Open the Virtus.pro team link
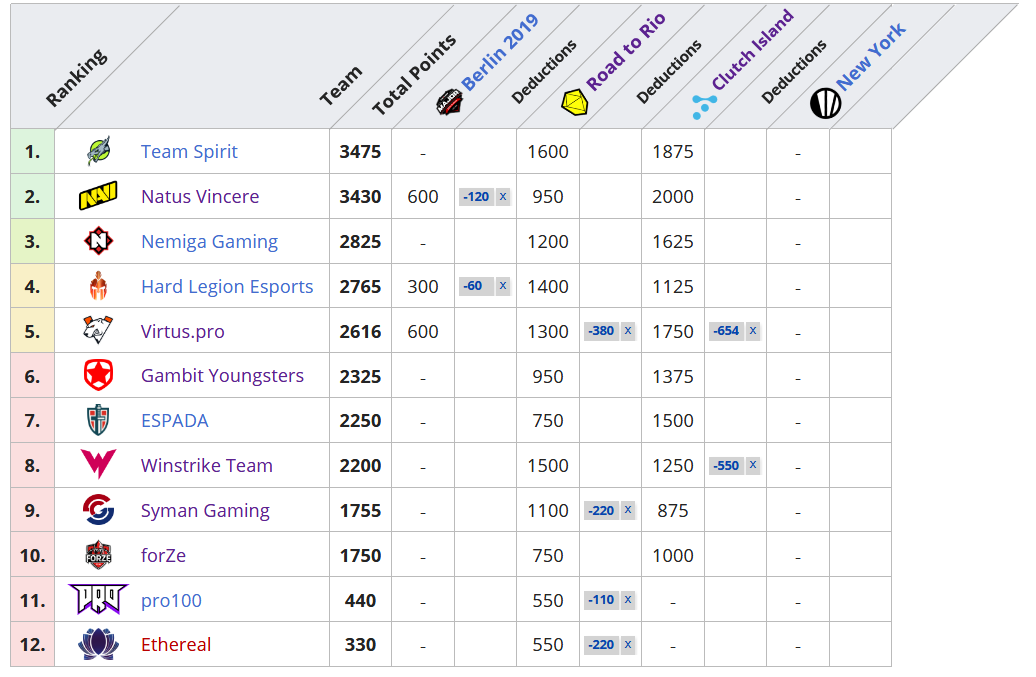Viewport: 1036px width, 677px height. [182, 332]
